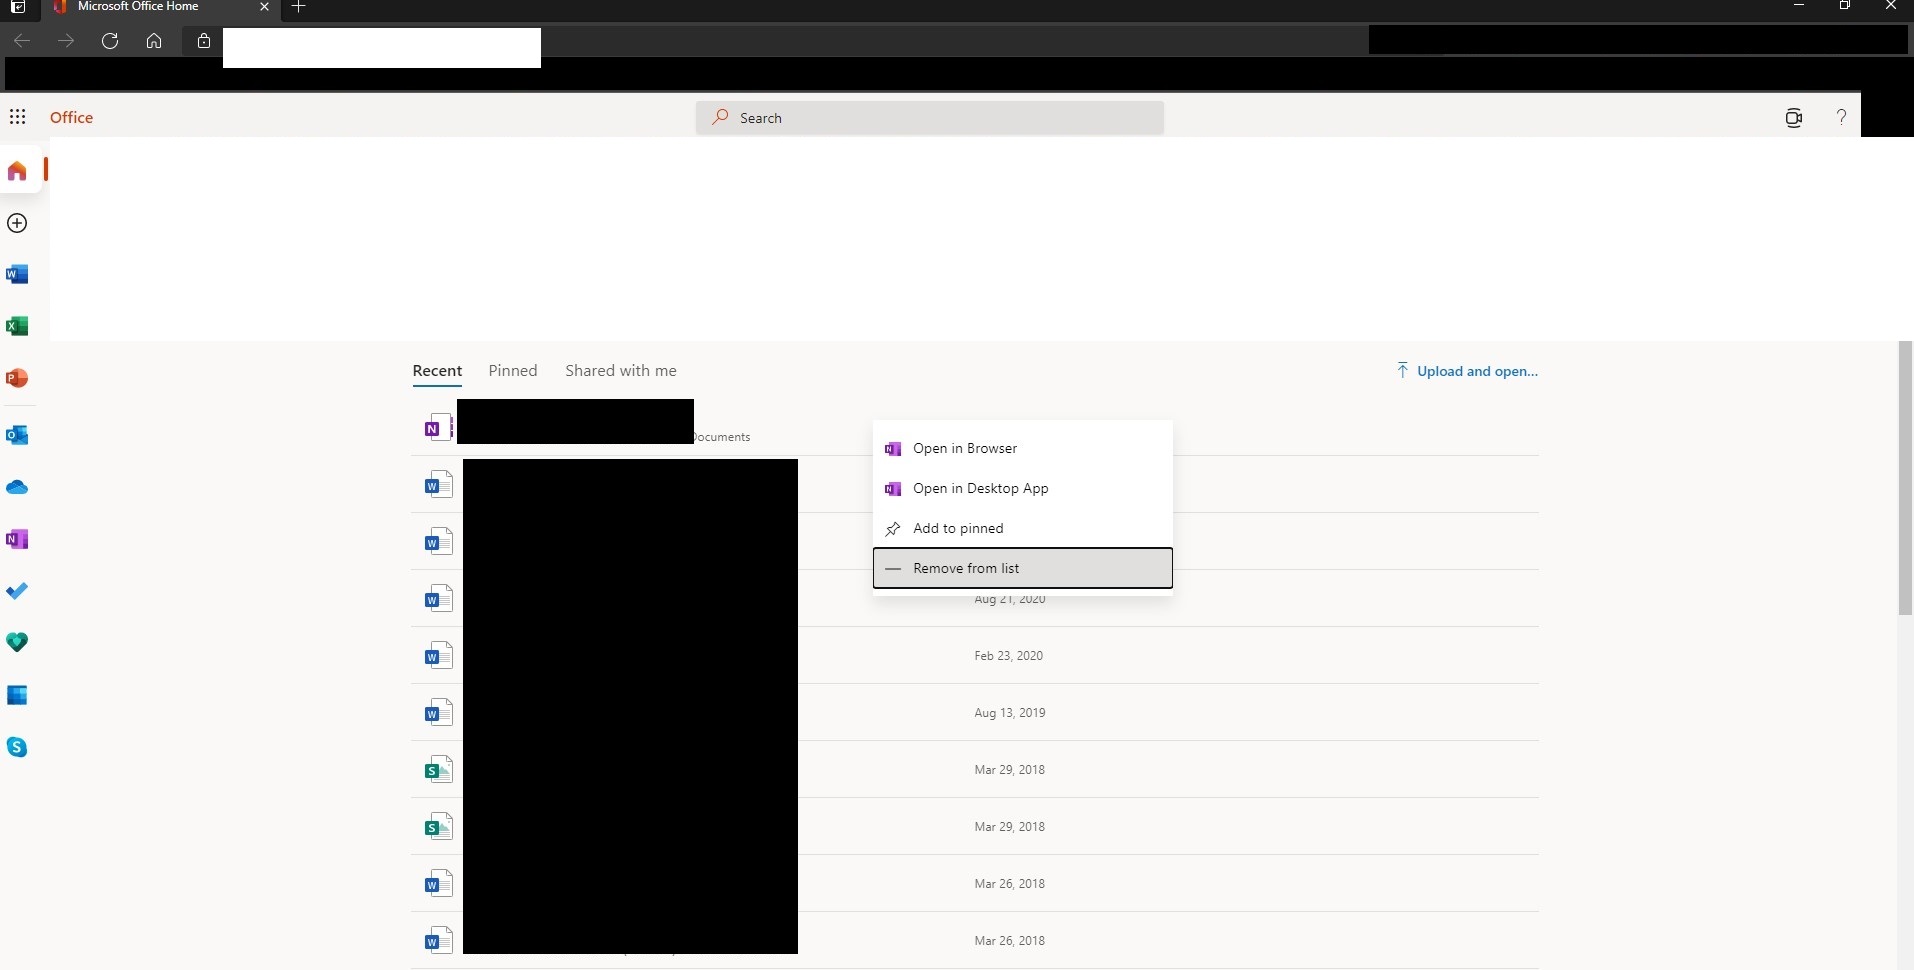The width and height of the screenshot is (1914, 970).
Task: Open the Help question mark
Action: point(1841,117)
